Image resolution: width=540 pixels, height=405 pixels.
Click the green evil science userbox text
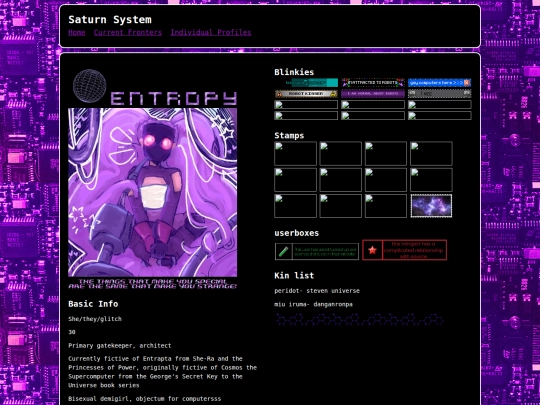(325, 251)
